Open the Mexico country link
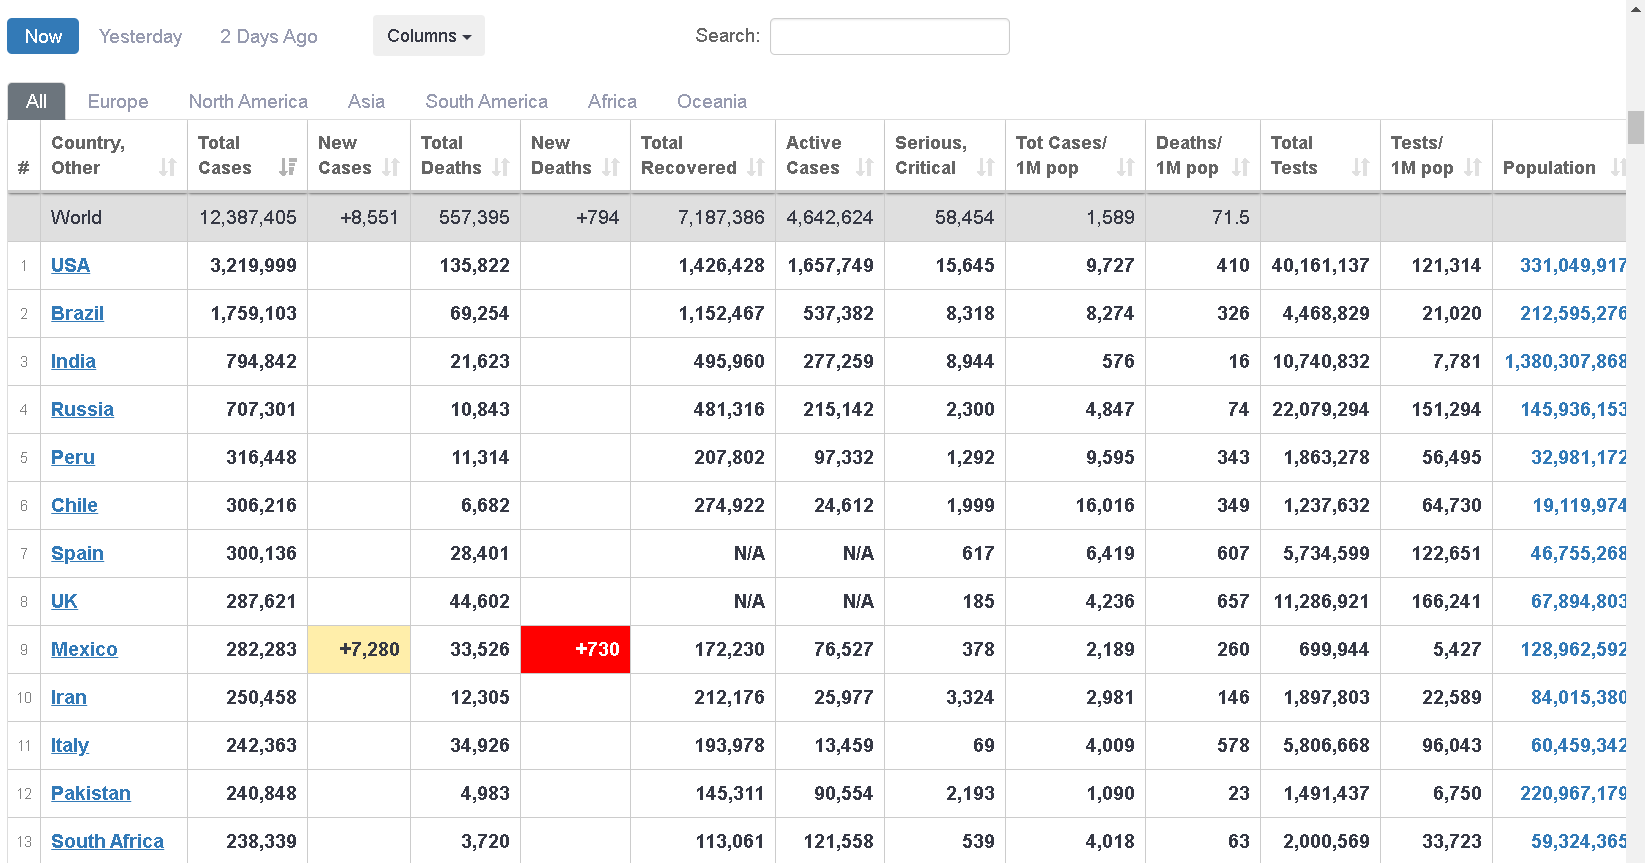Viewport: 1645px width, 863px height. coord(84,649)
